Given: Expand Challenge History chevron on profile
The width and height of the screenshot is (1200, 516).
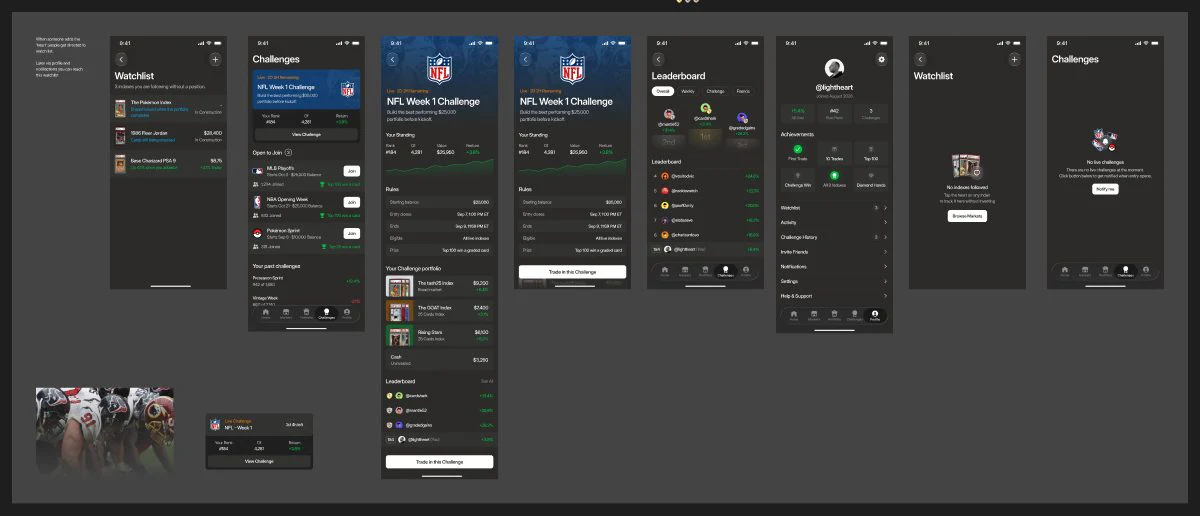Looking at the screenshot, I should point(885,237).
